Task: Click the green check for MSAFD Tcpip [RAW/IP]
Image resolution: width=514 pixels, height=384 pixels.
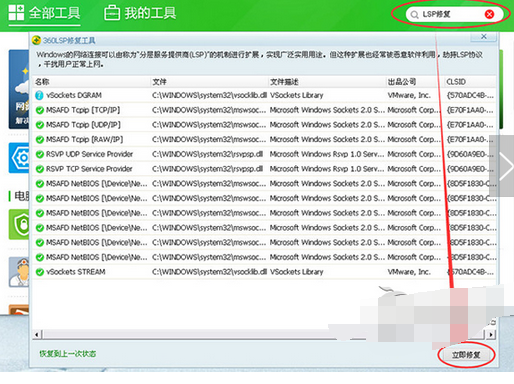Action: pos(40,140)
